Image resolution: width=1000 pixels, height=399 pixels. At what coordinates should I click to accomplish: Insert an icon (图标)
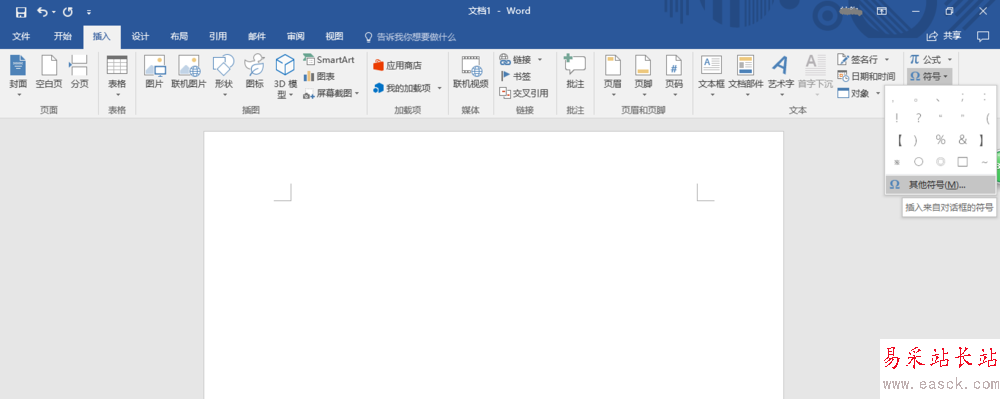point(254,72)
